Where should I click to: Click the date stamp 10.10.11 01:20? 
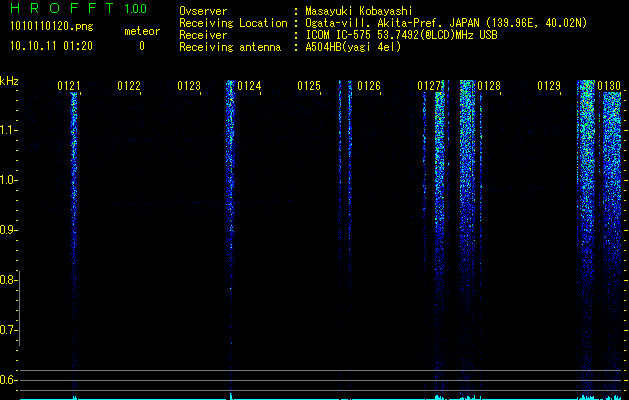(x=51, y=46)
